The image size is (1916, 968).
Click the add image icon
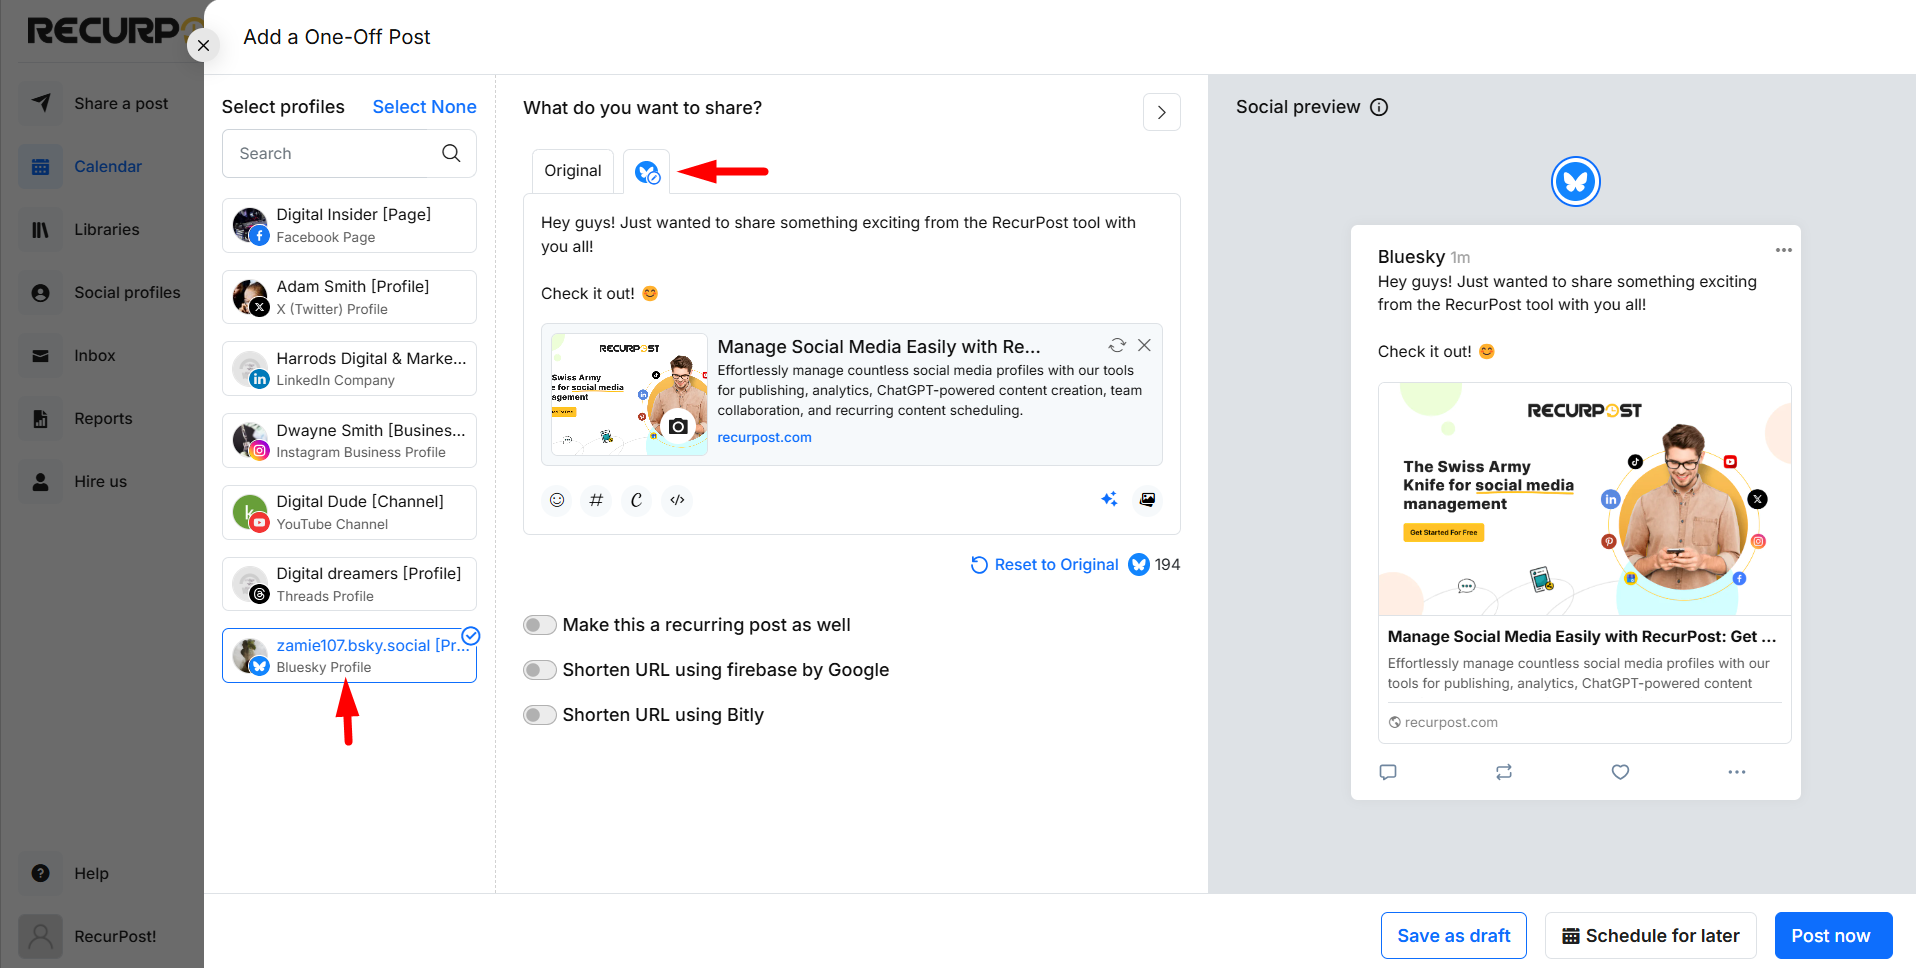[1148, 499]
